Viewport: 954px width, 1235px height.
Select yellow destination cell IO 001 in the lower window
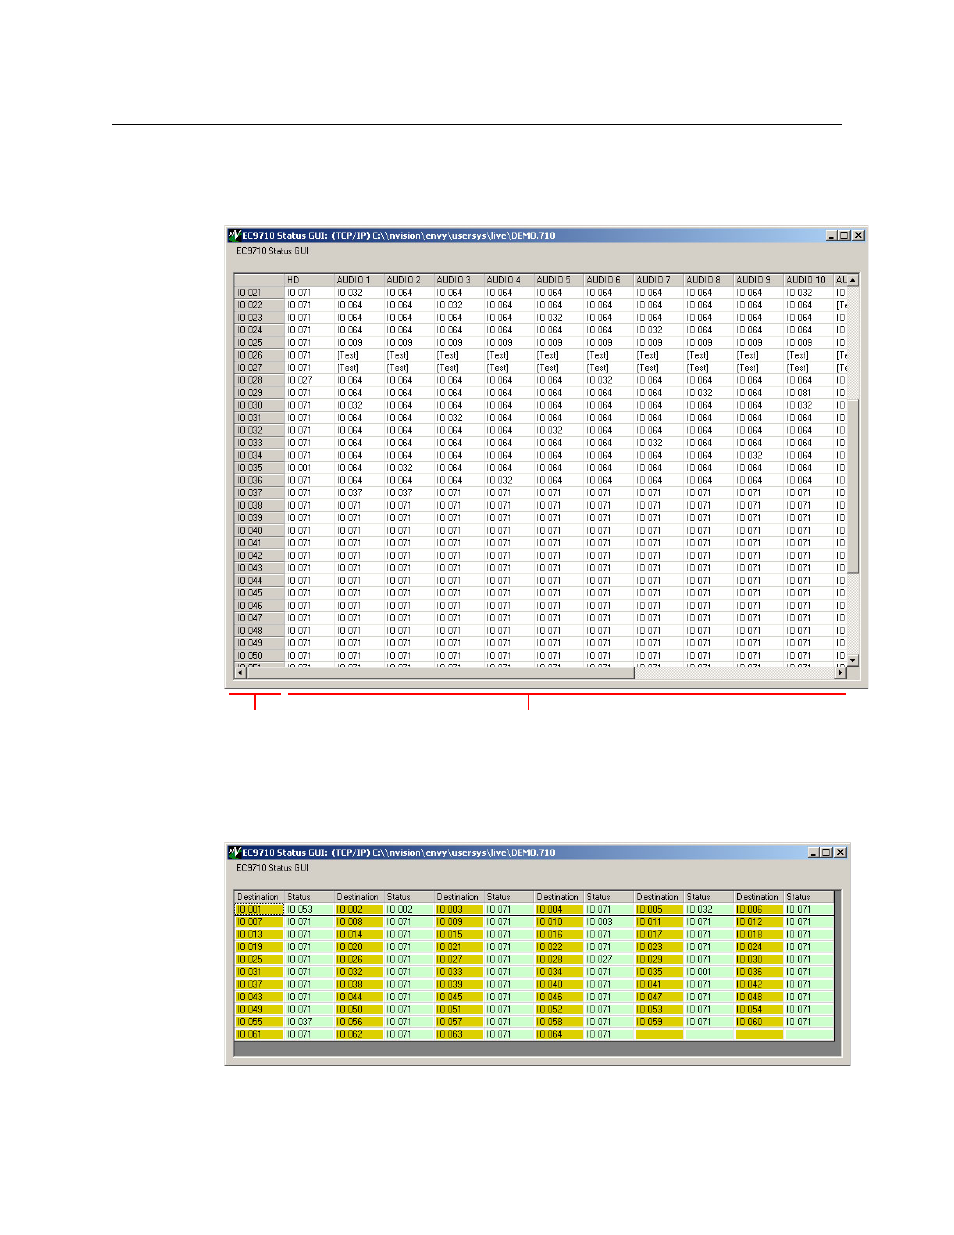[x=259, y=910]
